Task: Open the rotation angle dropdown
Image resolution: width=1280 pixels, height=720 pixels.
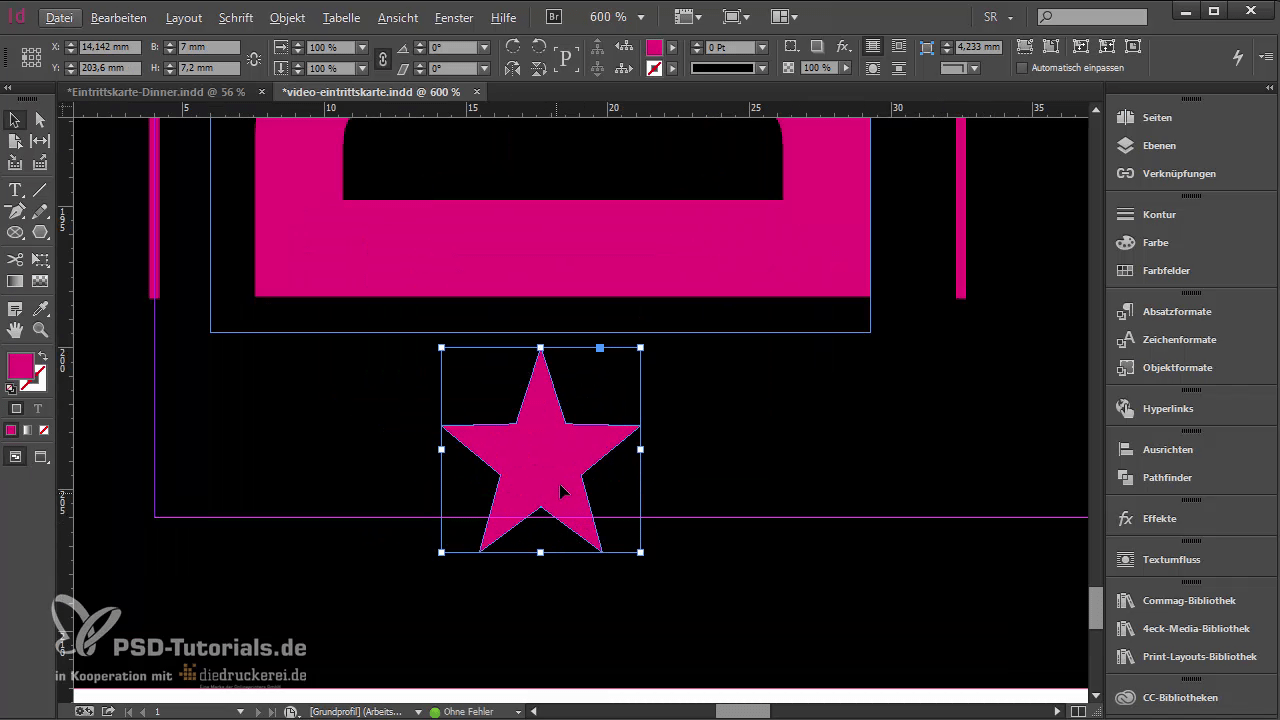Action: point(484,47)
